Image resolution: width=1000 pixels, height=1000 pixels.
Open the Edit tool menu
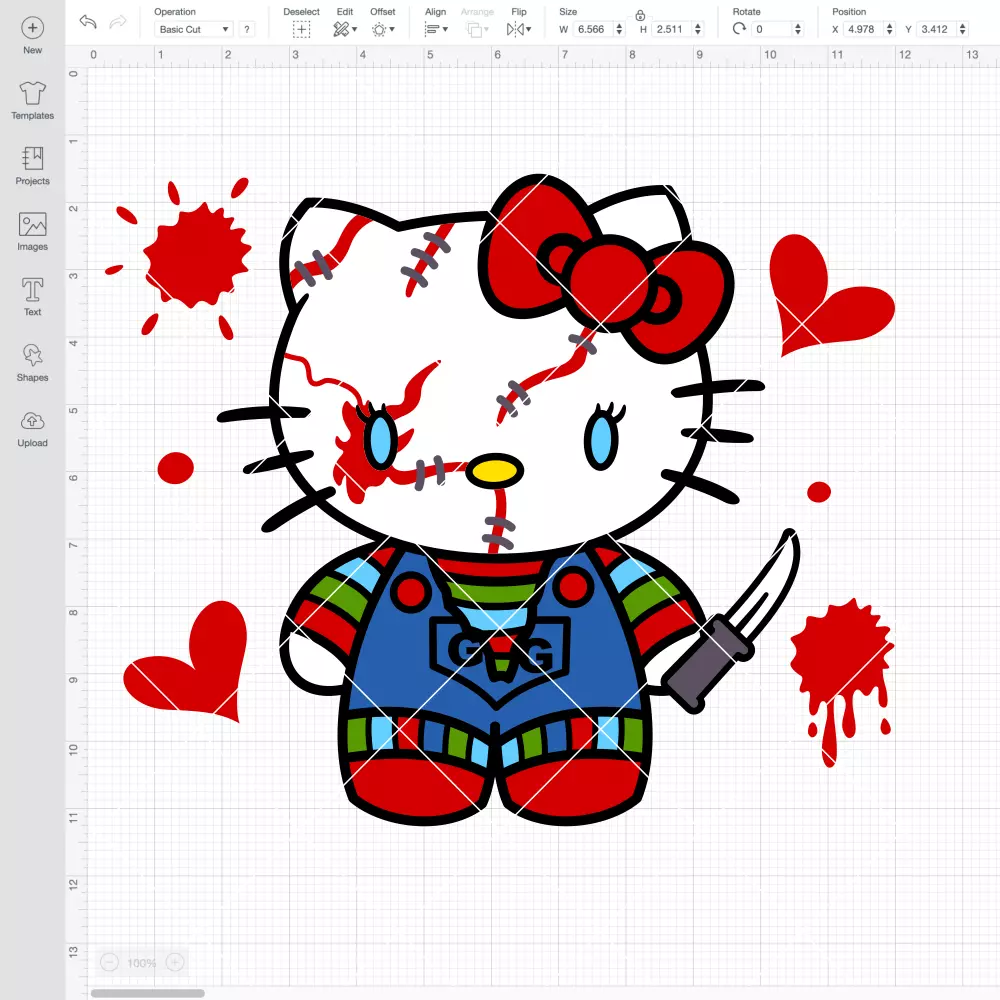(x=345, y=29)
